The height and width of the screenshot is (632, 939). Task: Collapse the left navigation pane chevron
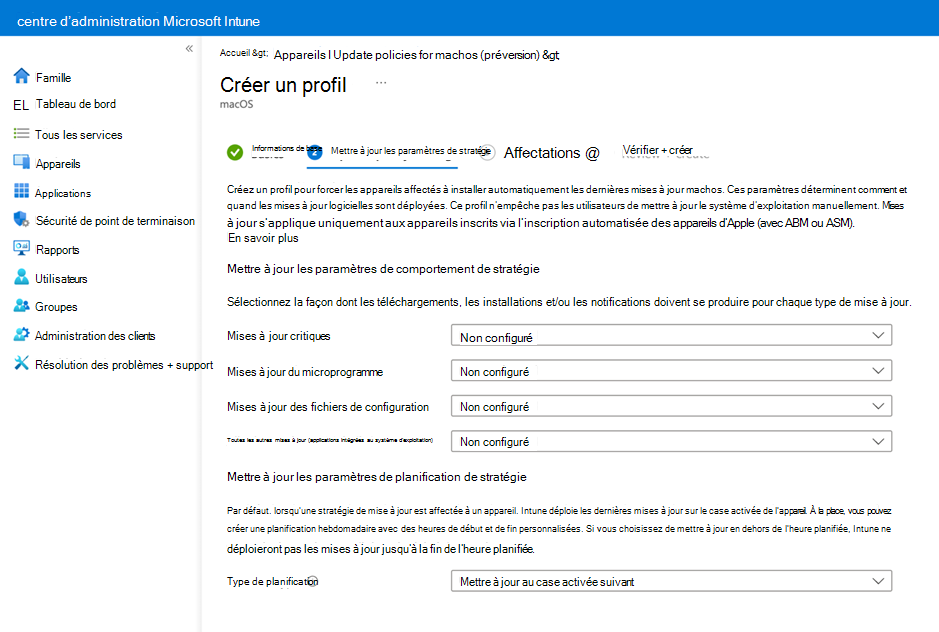pyautogui.click(x=189, y=49)
